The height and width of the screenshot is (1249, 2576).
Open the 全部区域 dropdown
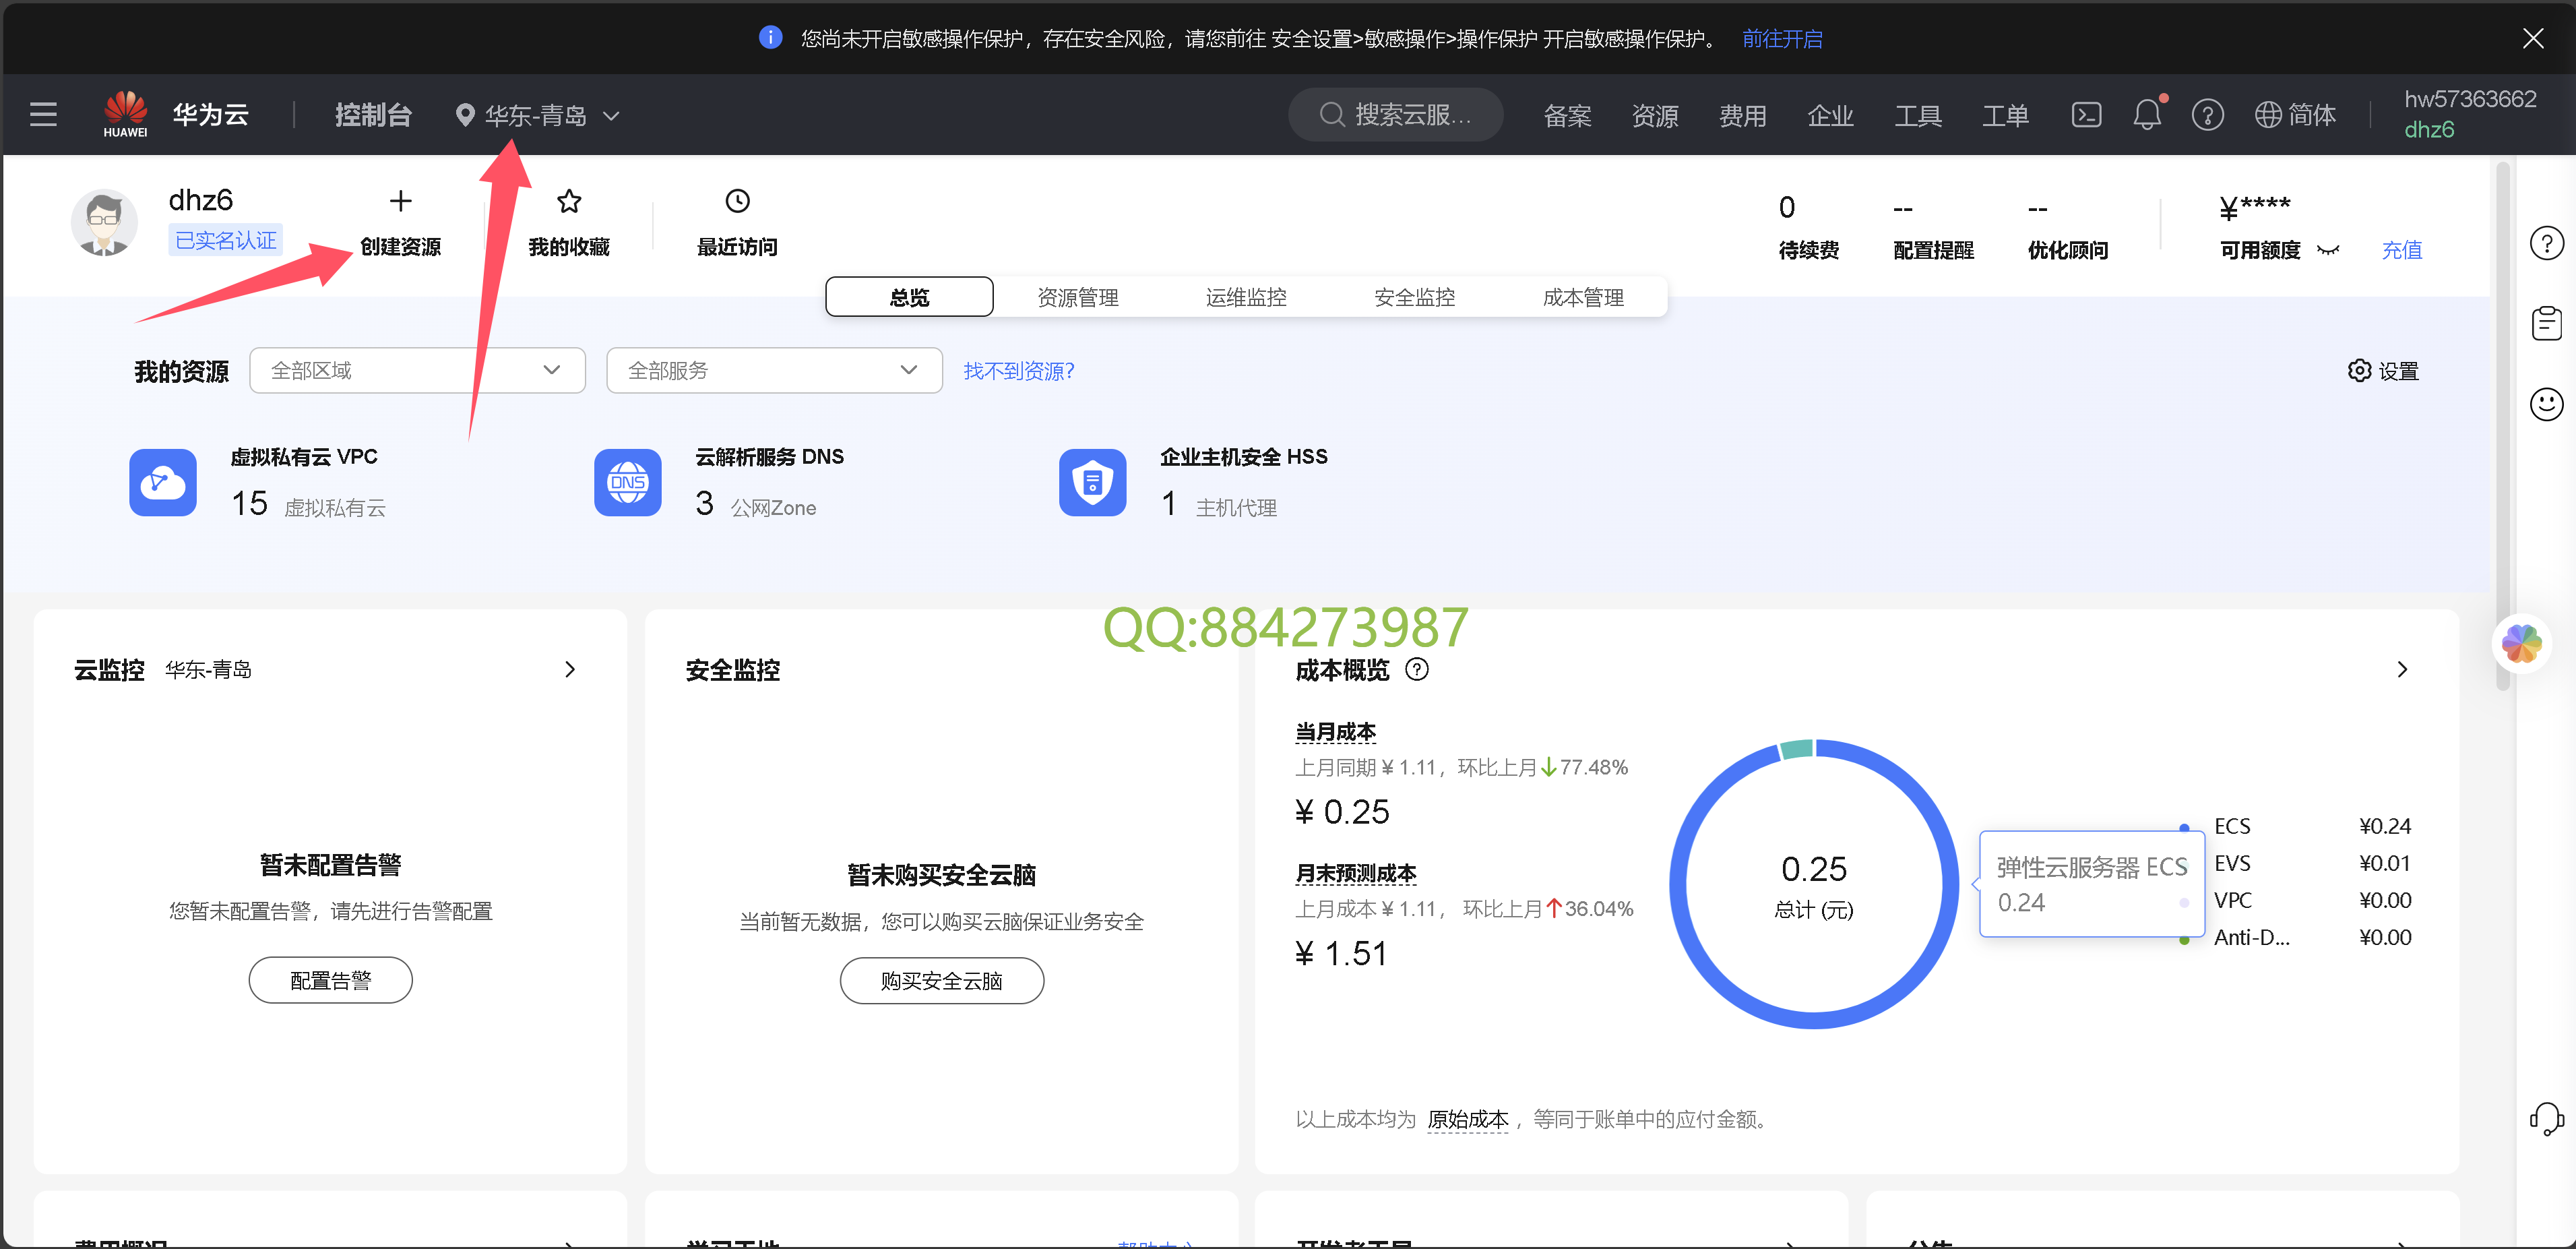coord(417,371)
